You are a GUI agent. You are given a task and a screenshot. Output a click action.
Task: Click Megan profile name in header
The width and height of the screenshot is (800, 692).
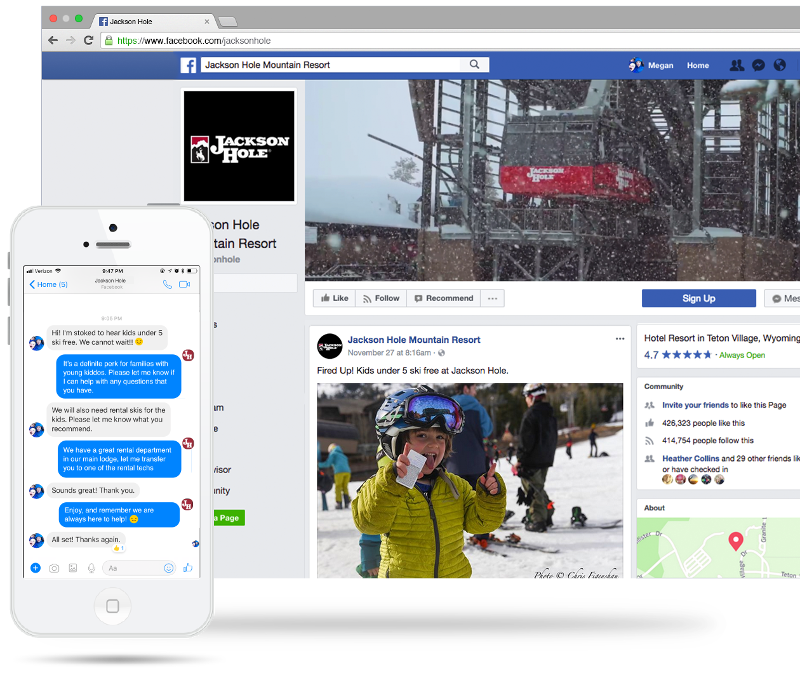tap(661, 65)
